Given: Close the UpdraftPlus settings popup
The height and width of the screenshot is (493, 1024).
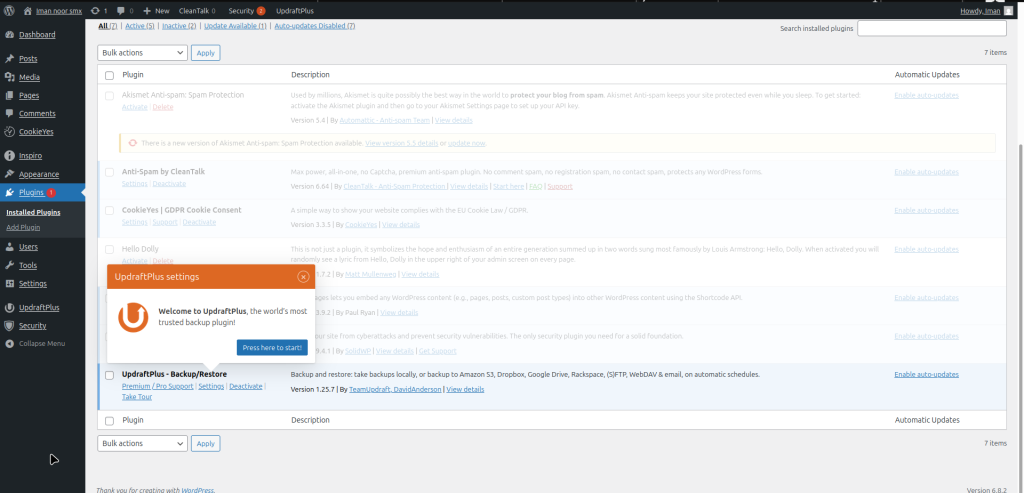Looking at the screenshot, I should tap(303, 277).
